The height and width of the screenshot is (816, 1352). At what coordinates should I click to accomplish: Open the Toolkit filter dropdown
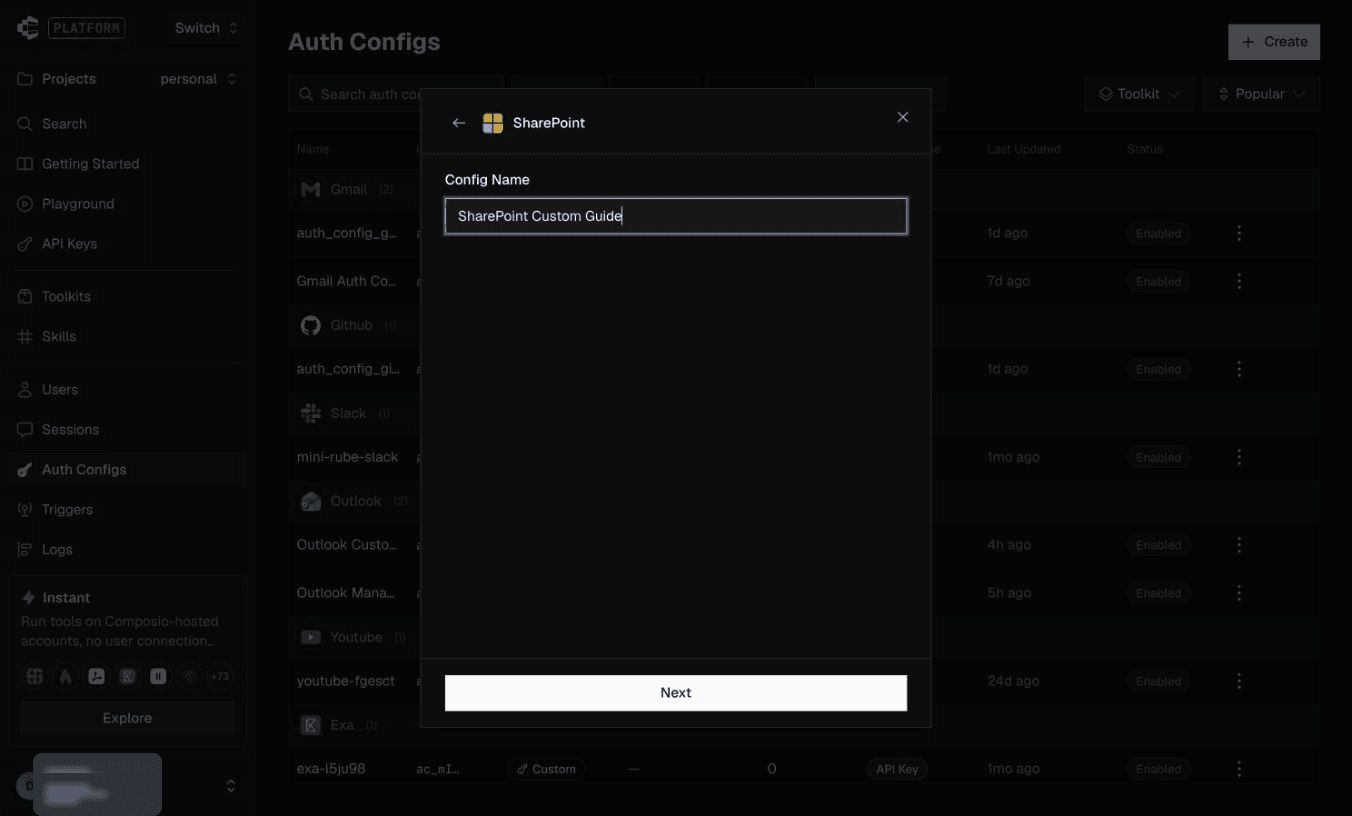1139,94
